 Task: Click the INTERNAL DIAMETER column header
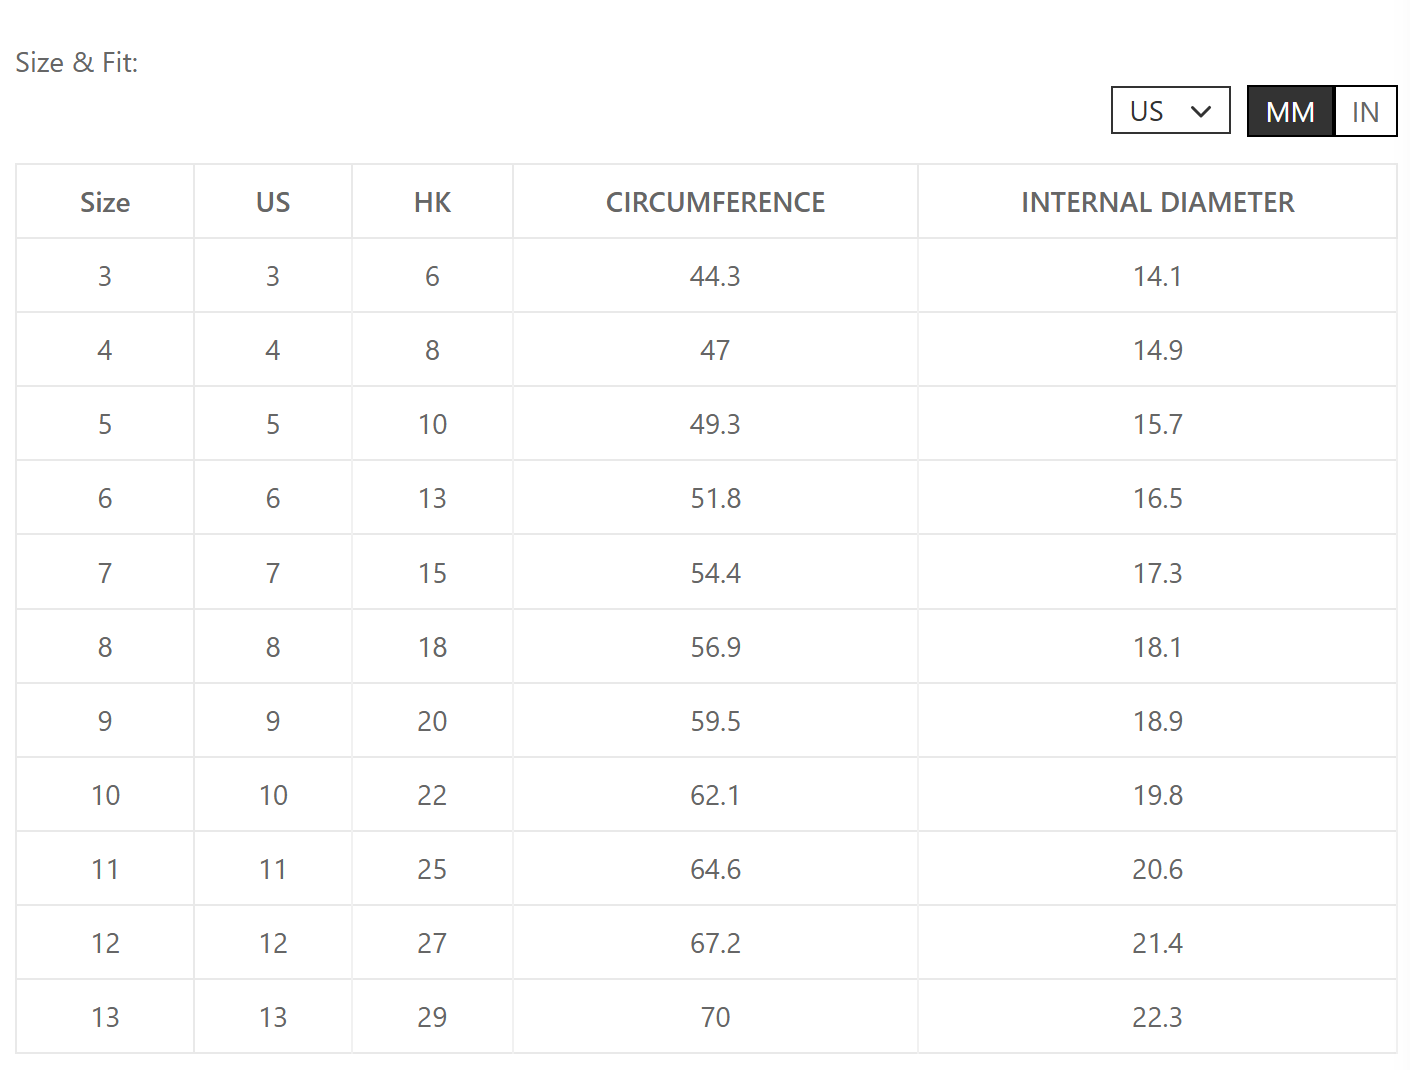[1157, 202]
